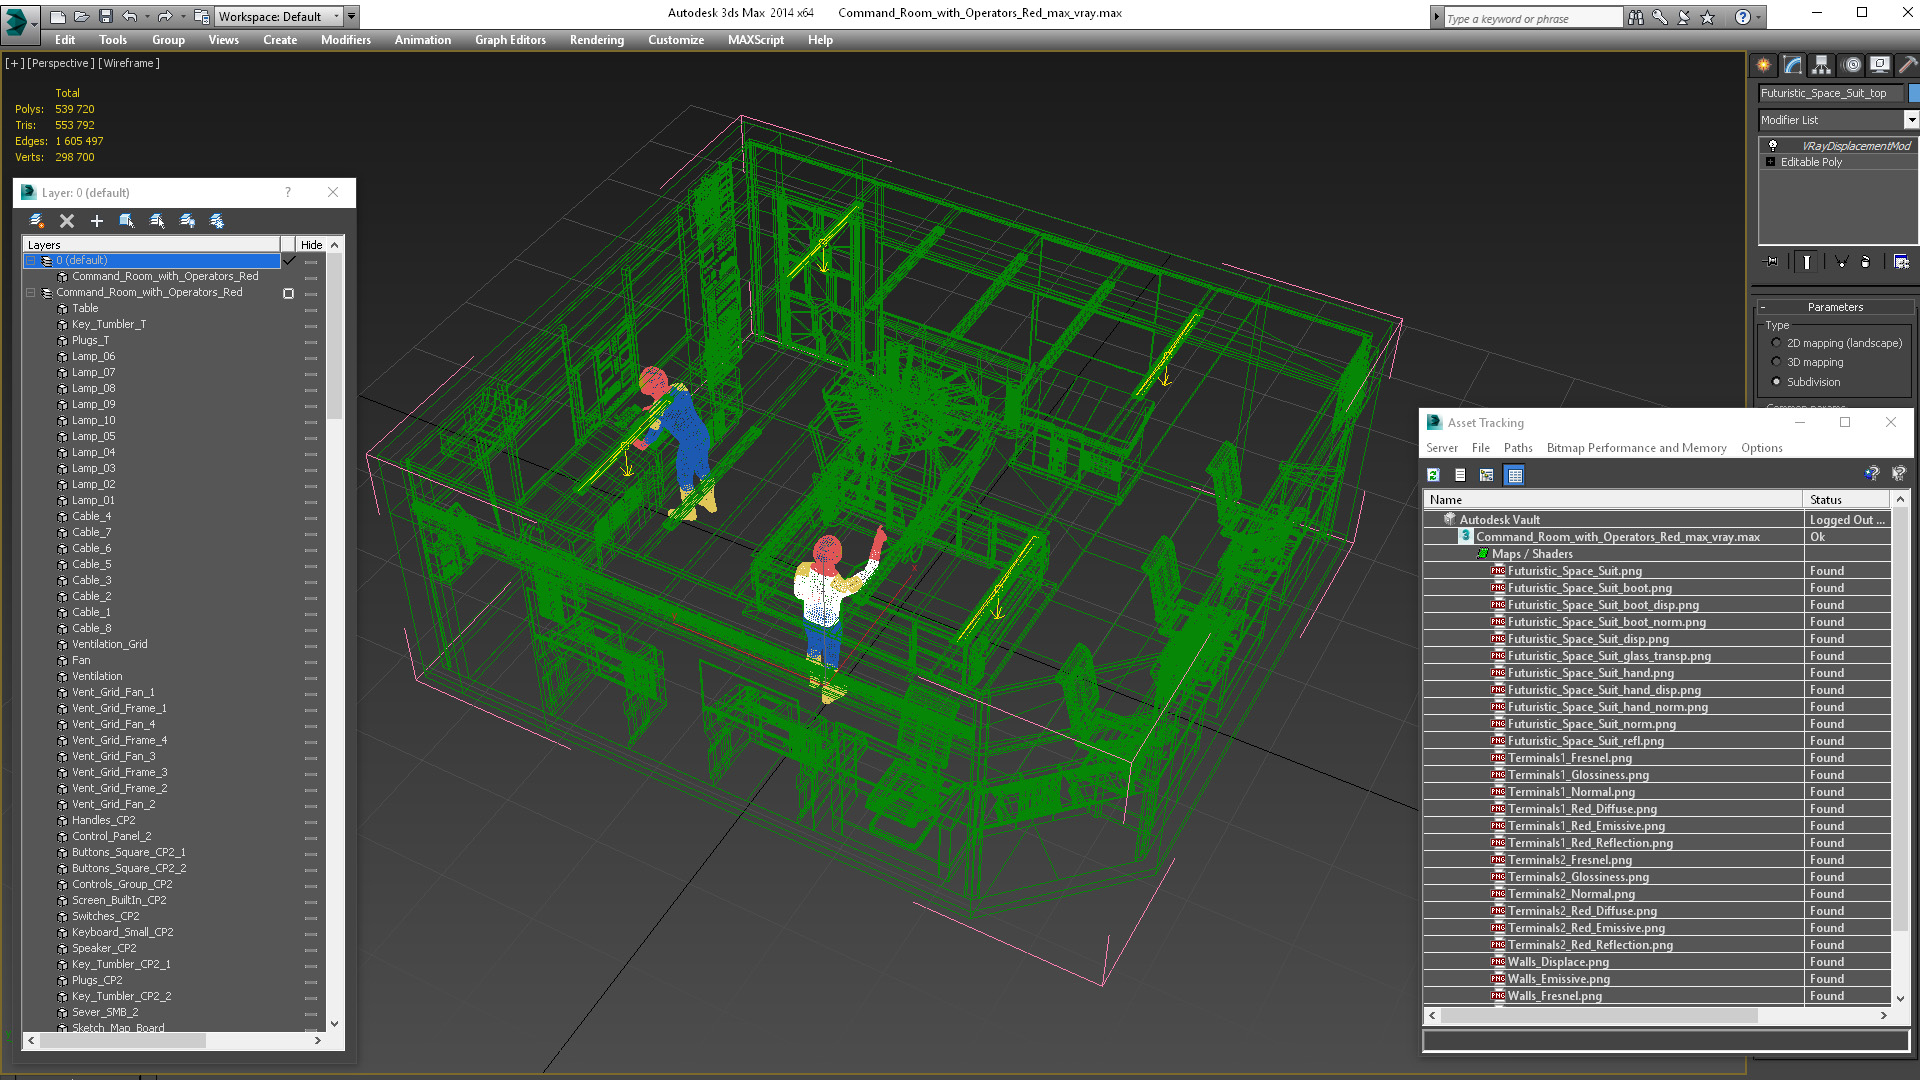Click the [Perspective] viewport label
This screenshot has width=1920, height=1080.
[61, 63]
